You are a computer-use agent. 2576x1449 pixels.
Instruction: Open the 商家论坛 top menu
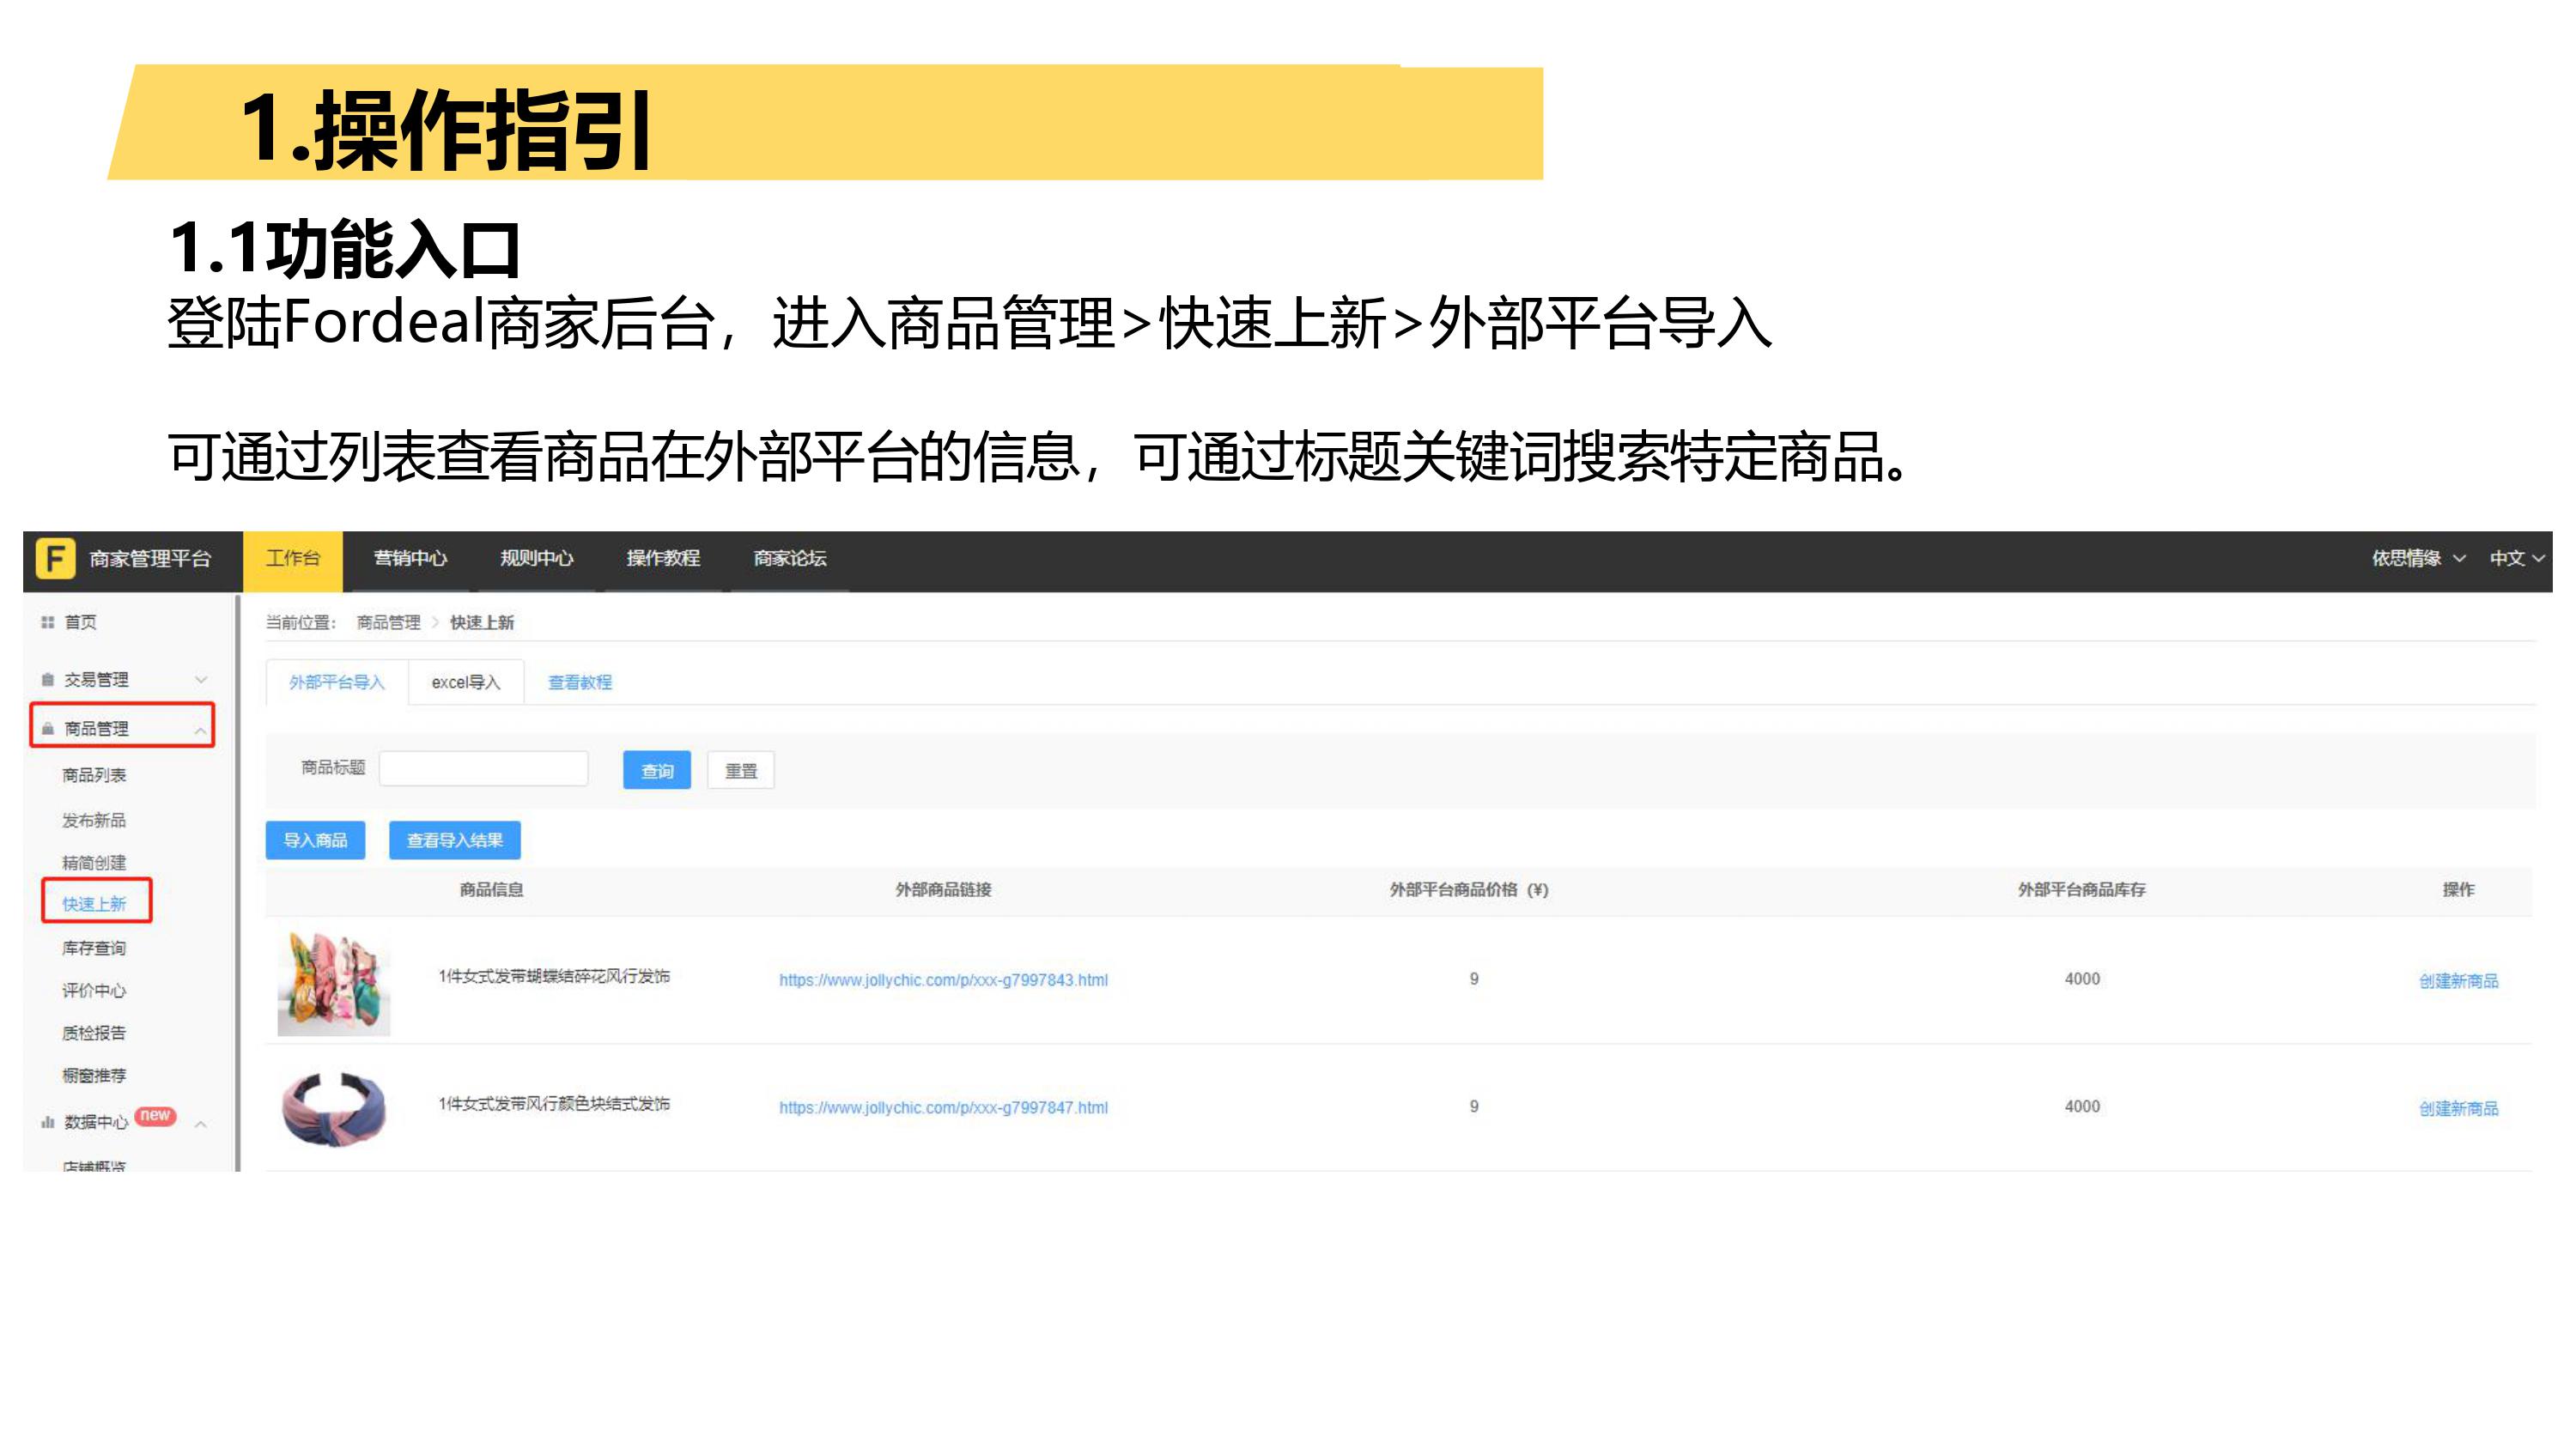tap(790, 559)
